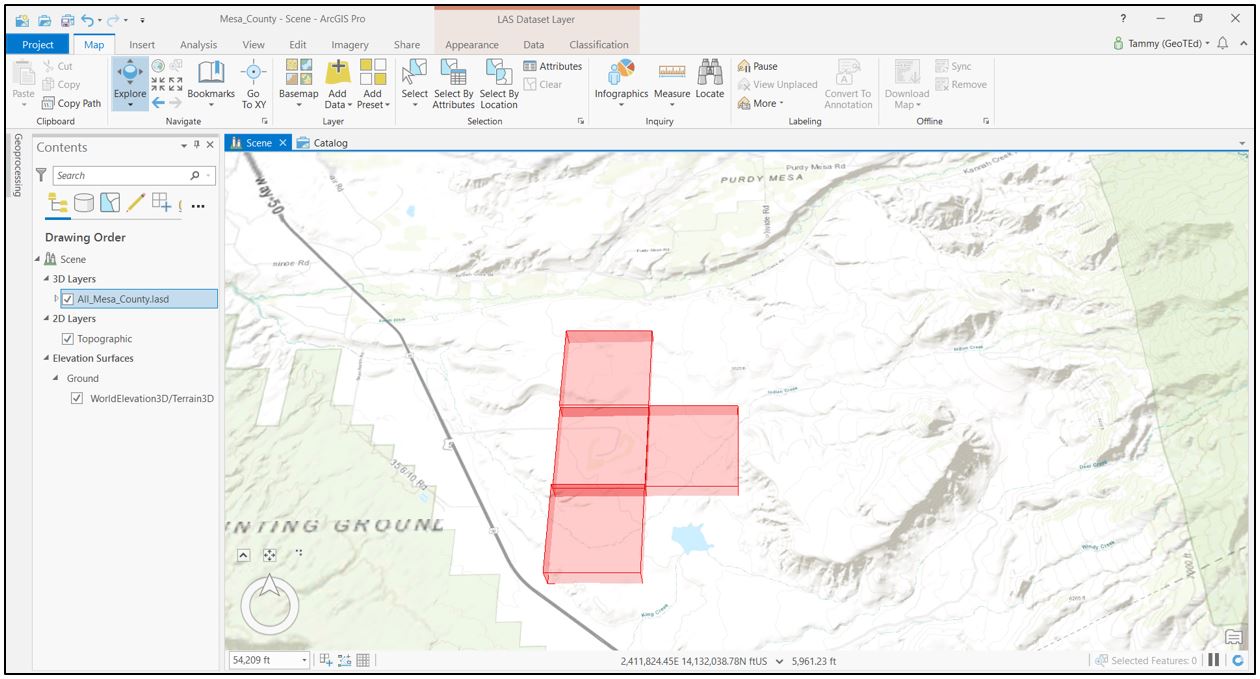
Task: Uncheck the All_Mesa_County.lasd layer checkbox
Action: point(67,299)
